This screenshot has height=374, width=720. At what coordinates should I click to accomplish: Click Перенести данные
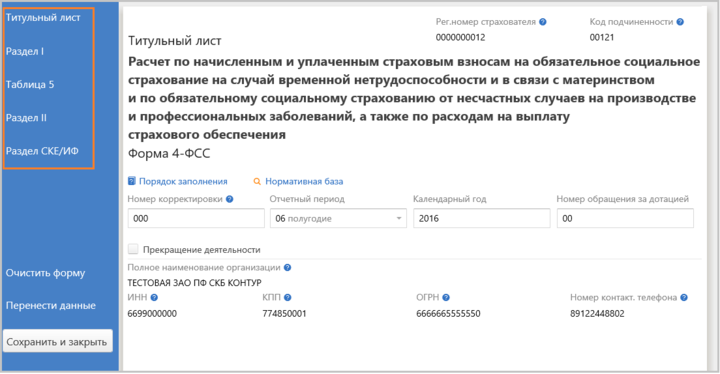[x=51, y=306]
